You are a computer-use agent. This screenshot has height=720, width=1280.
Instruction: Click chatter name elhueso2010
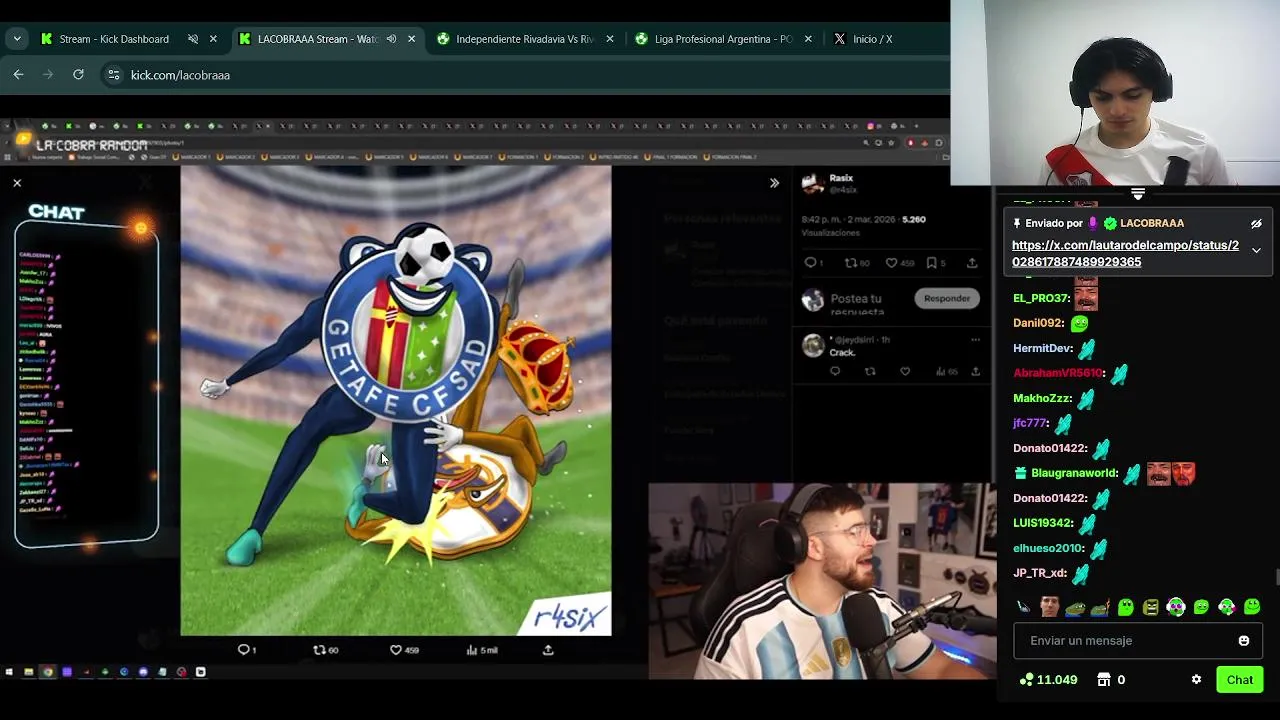tap(1048, 548)
